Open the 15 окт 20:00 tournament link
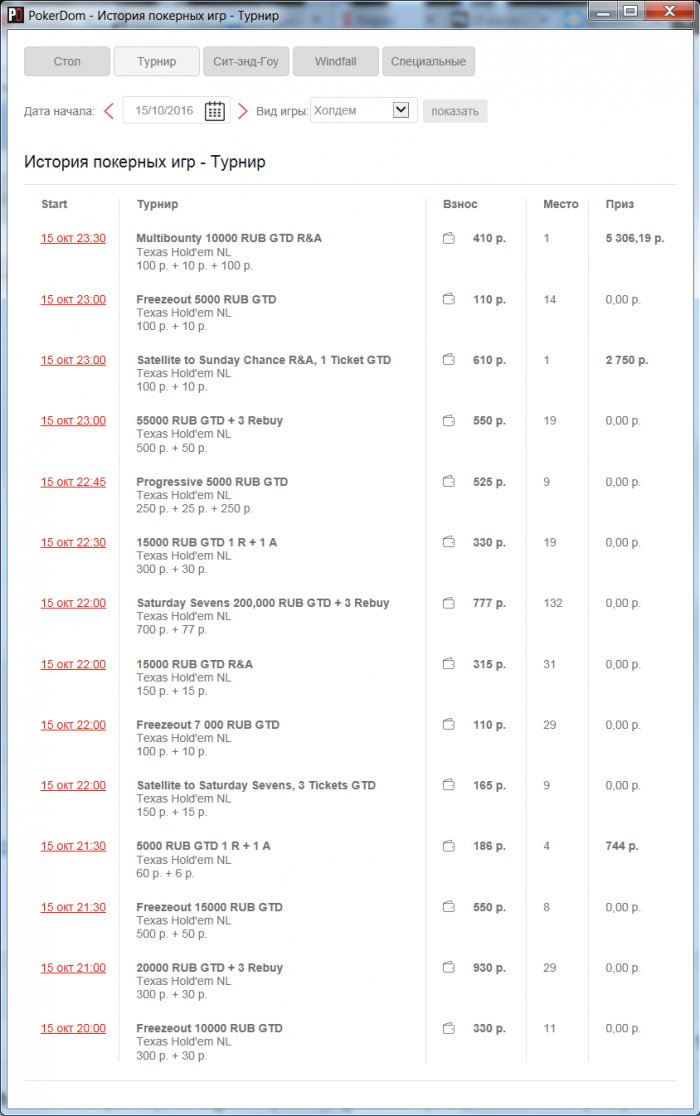This screenshot has height=1116, width=700. [x=73, y=1028]
